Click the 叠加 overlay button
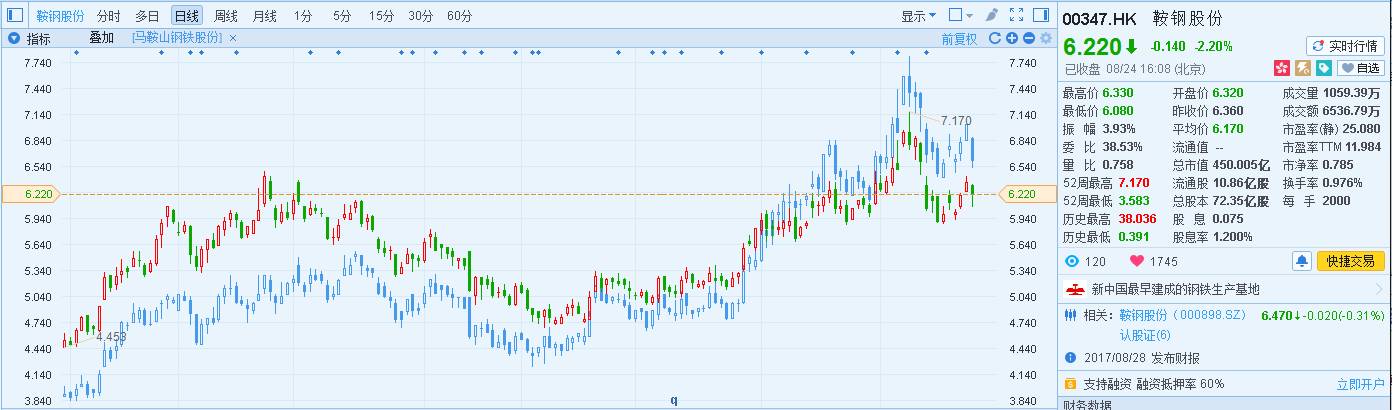The height and width of the screenshot is (410, 1392). coord(102,38)
